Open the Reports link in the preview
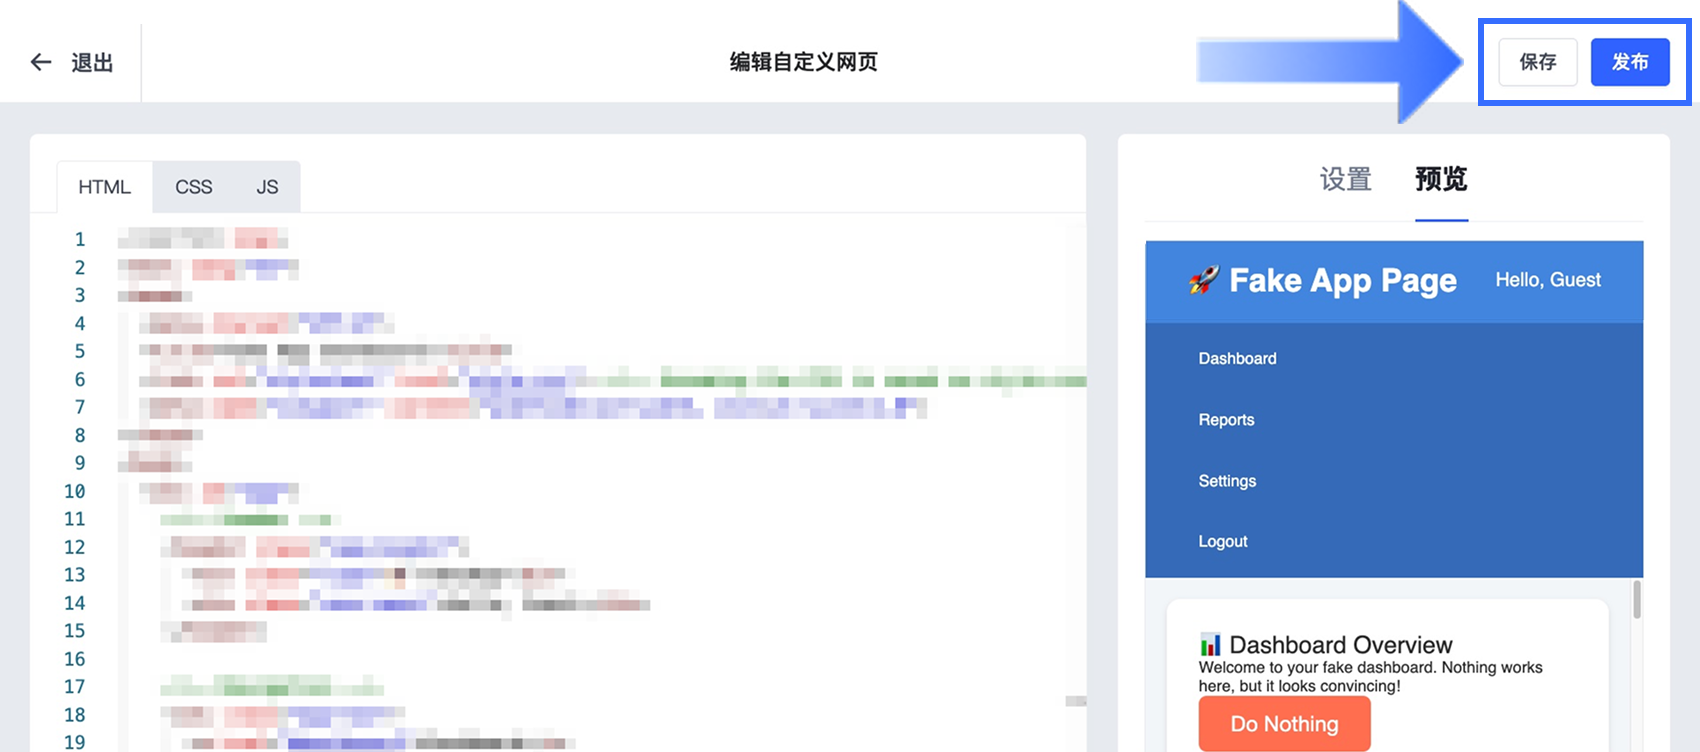Viewport: 1700px width, 752px height. (x=1227, y=420)
